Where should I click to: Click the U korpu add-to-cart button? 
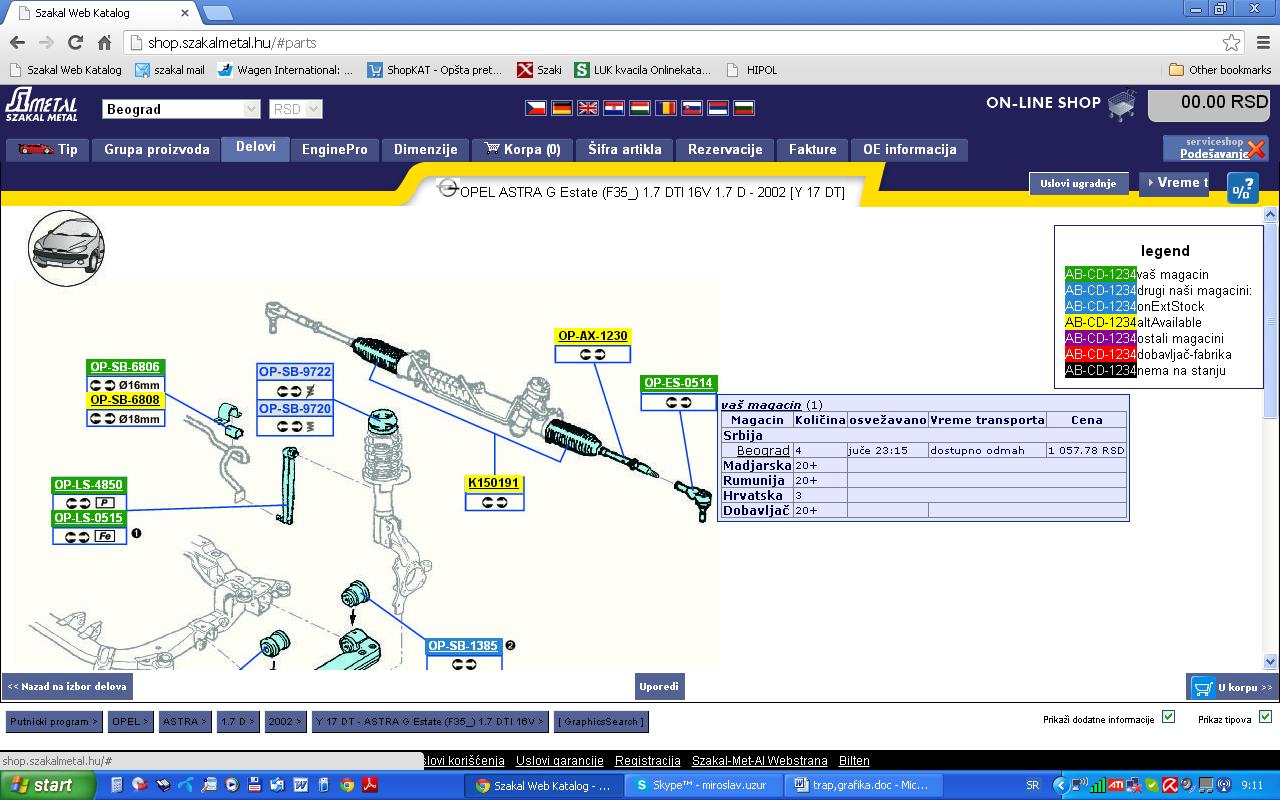(x=1233, y=687)
